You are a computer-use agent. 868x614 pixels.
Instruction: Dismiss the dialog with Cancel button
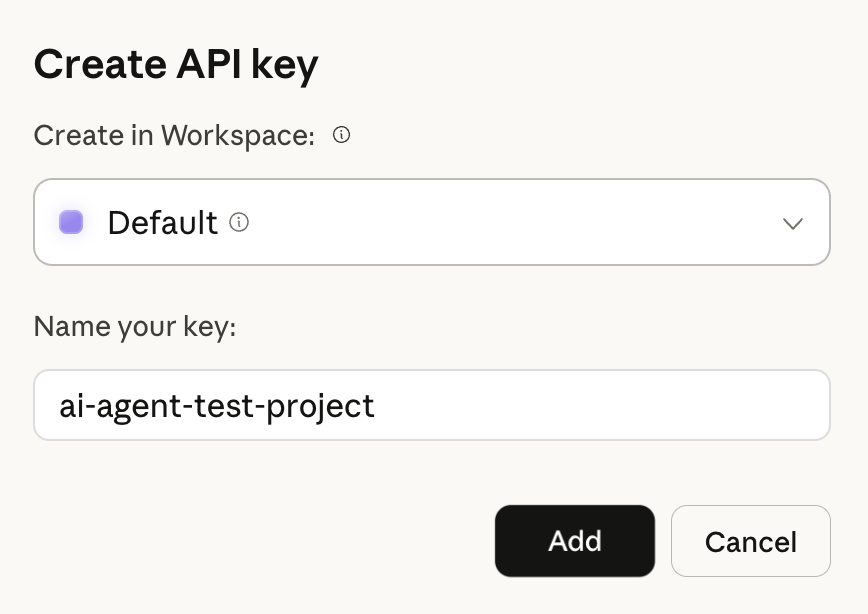(x=750, y=541)
